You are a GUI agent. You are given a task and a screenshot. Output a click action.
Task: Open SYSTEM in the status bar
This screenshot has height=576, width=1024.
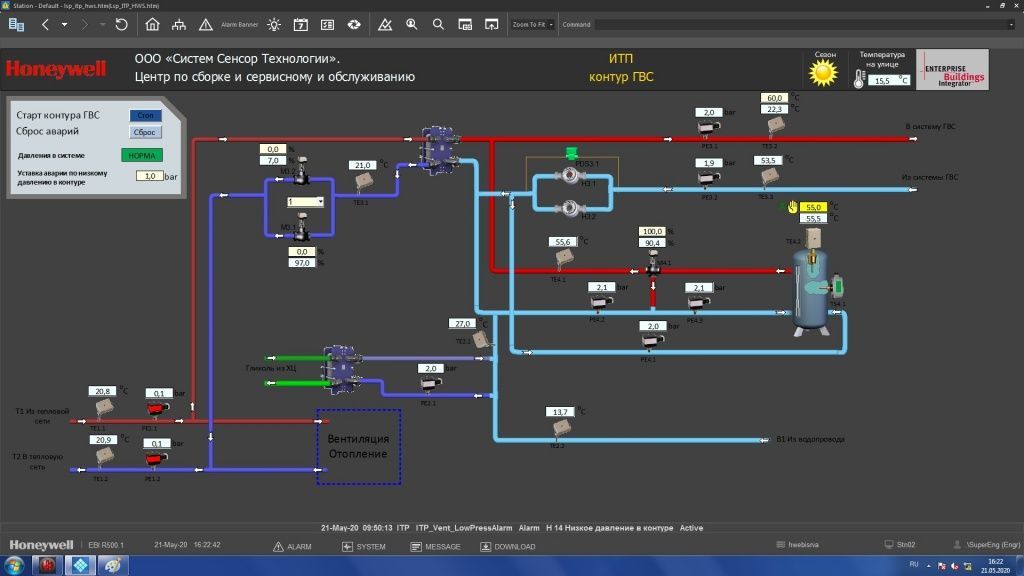pos(363,547)
